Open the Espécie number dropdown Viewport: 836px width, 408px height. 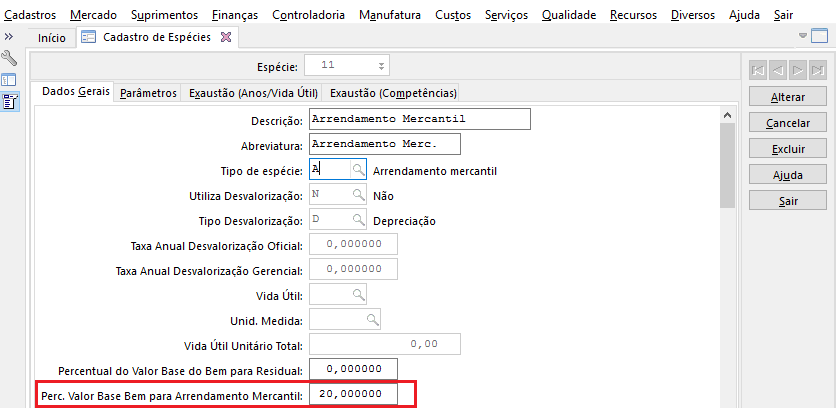pyautogui.click(x=381, y=66)
